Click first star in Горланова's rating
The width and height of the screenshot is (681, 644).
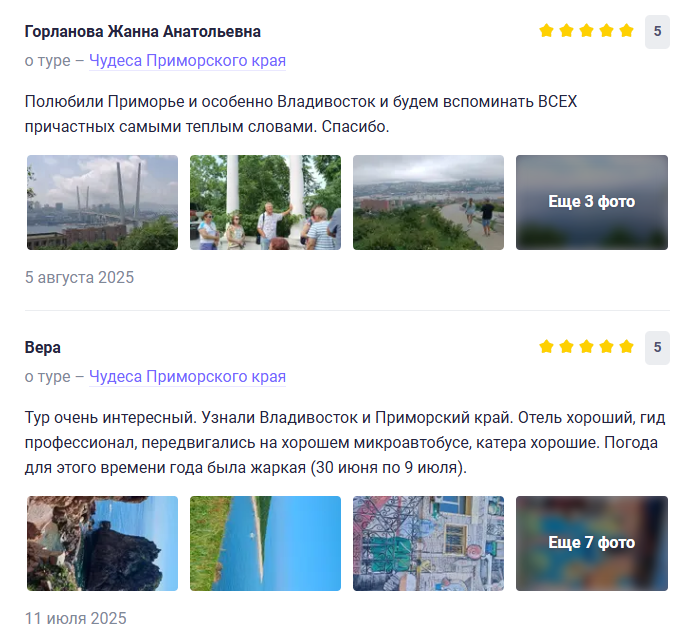tap(546, 31)
